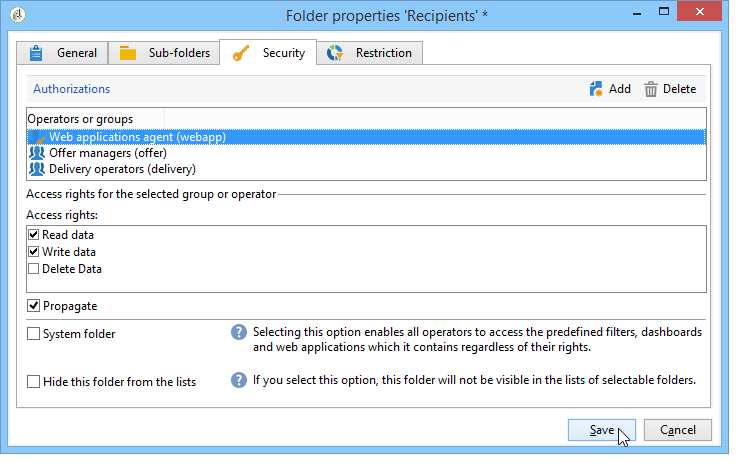Check the System folder option
745x469 pixels.
34,334
